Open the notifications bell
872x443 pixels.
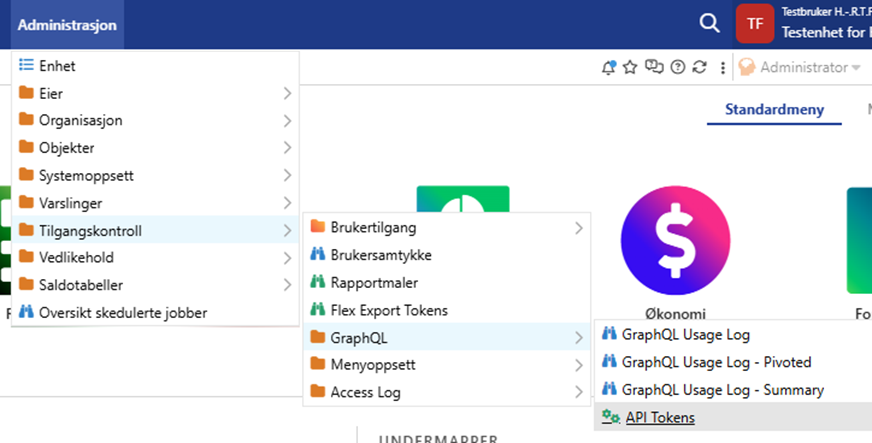click(608, 68)
